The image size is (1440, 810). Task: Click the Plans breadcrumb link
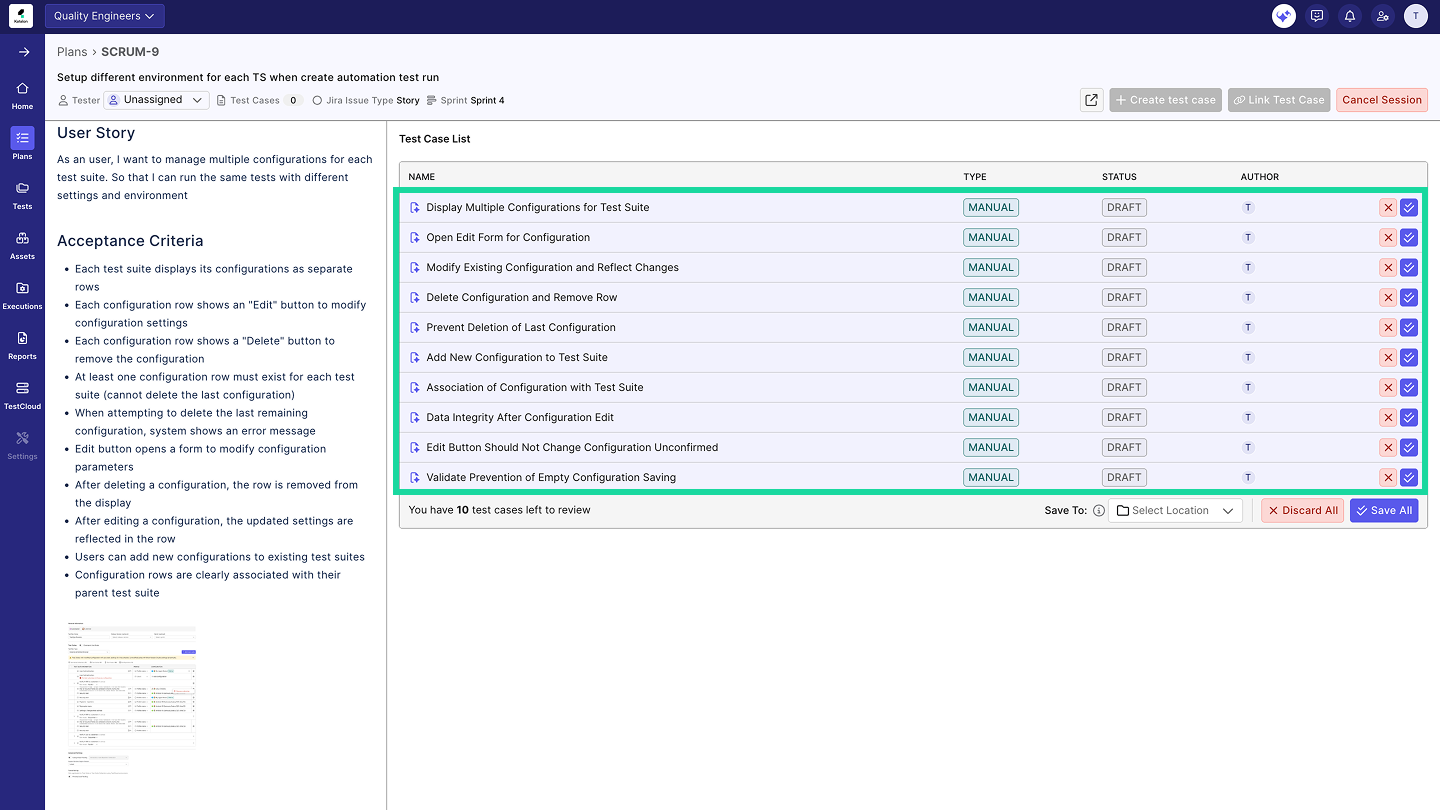coord(72,52)
